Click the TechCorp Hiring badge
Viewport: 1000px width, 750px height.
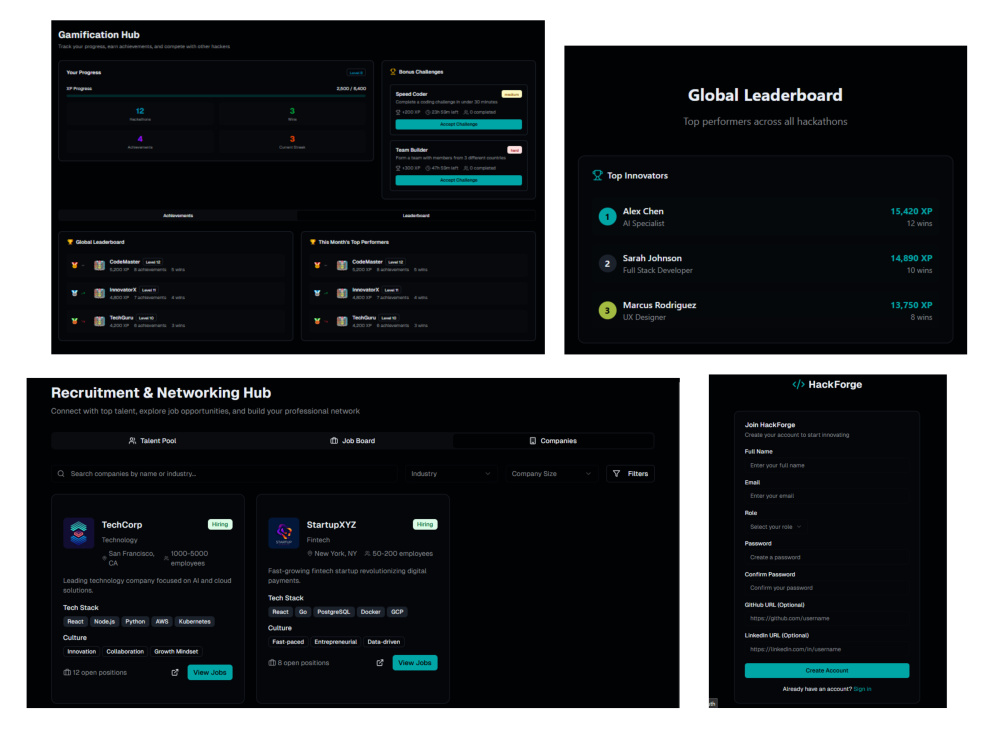coord(220,525)
